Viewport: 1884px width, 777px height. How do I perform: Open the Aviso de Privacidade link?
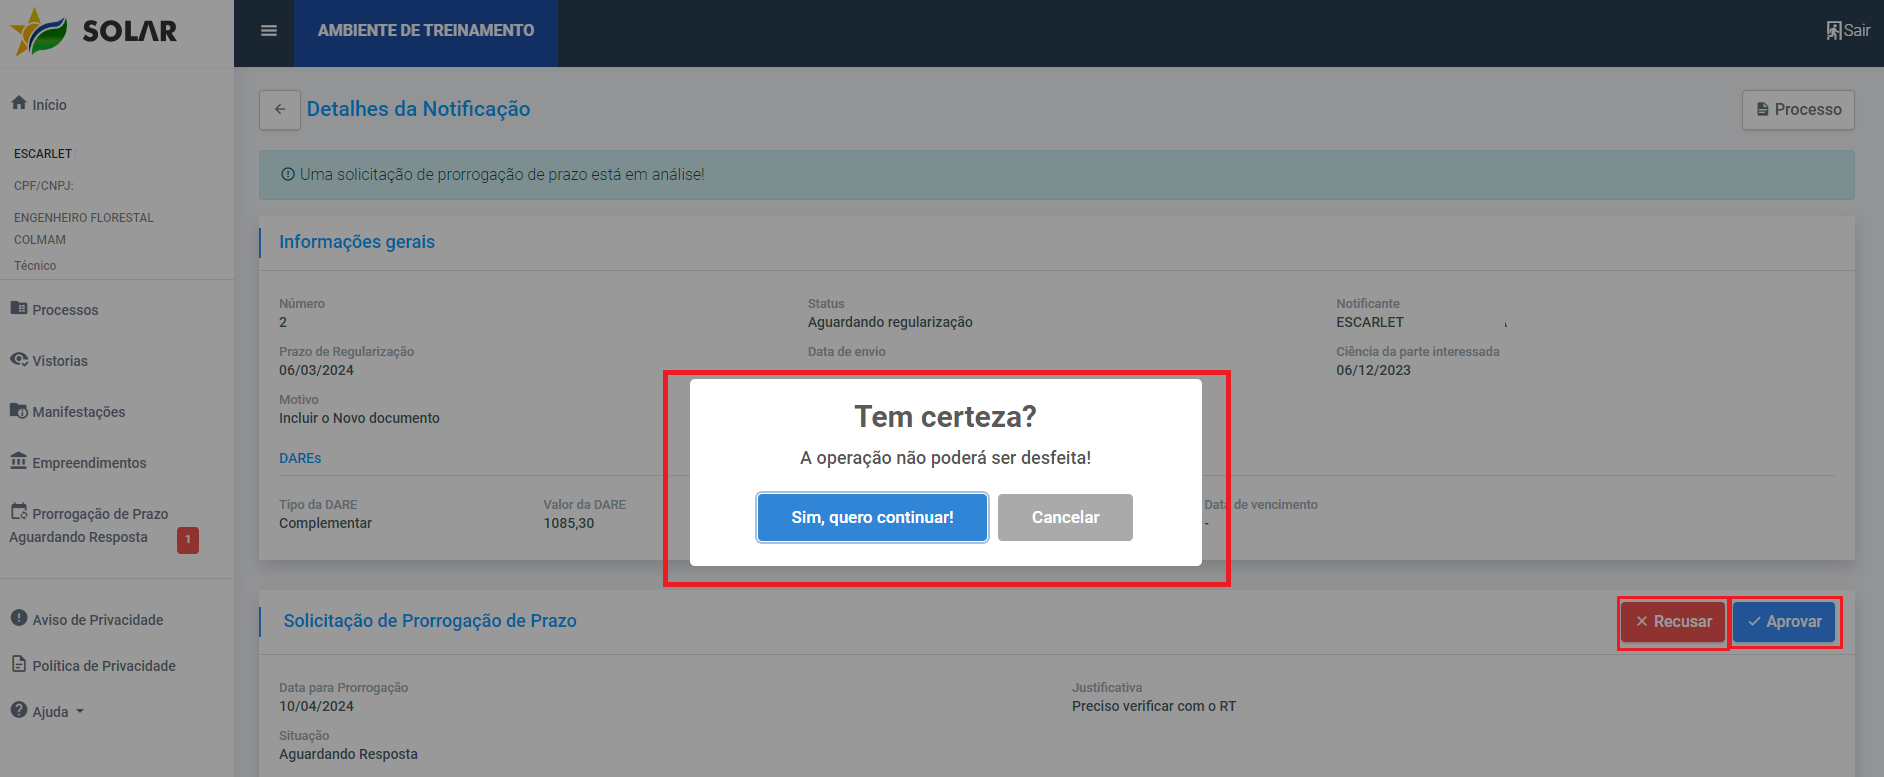[98, 620]
